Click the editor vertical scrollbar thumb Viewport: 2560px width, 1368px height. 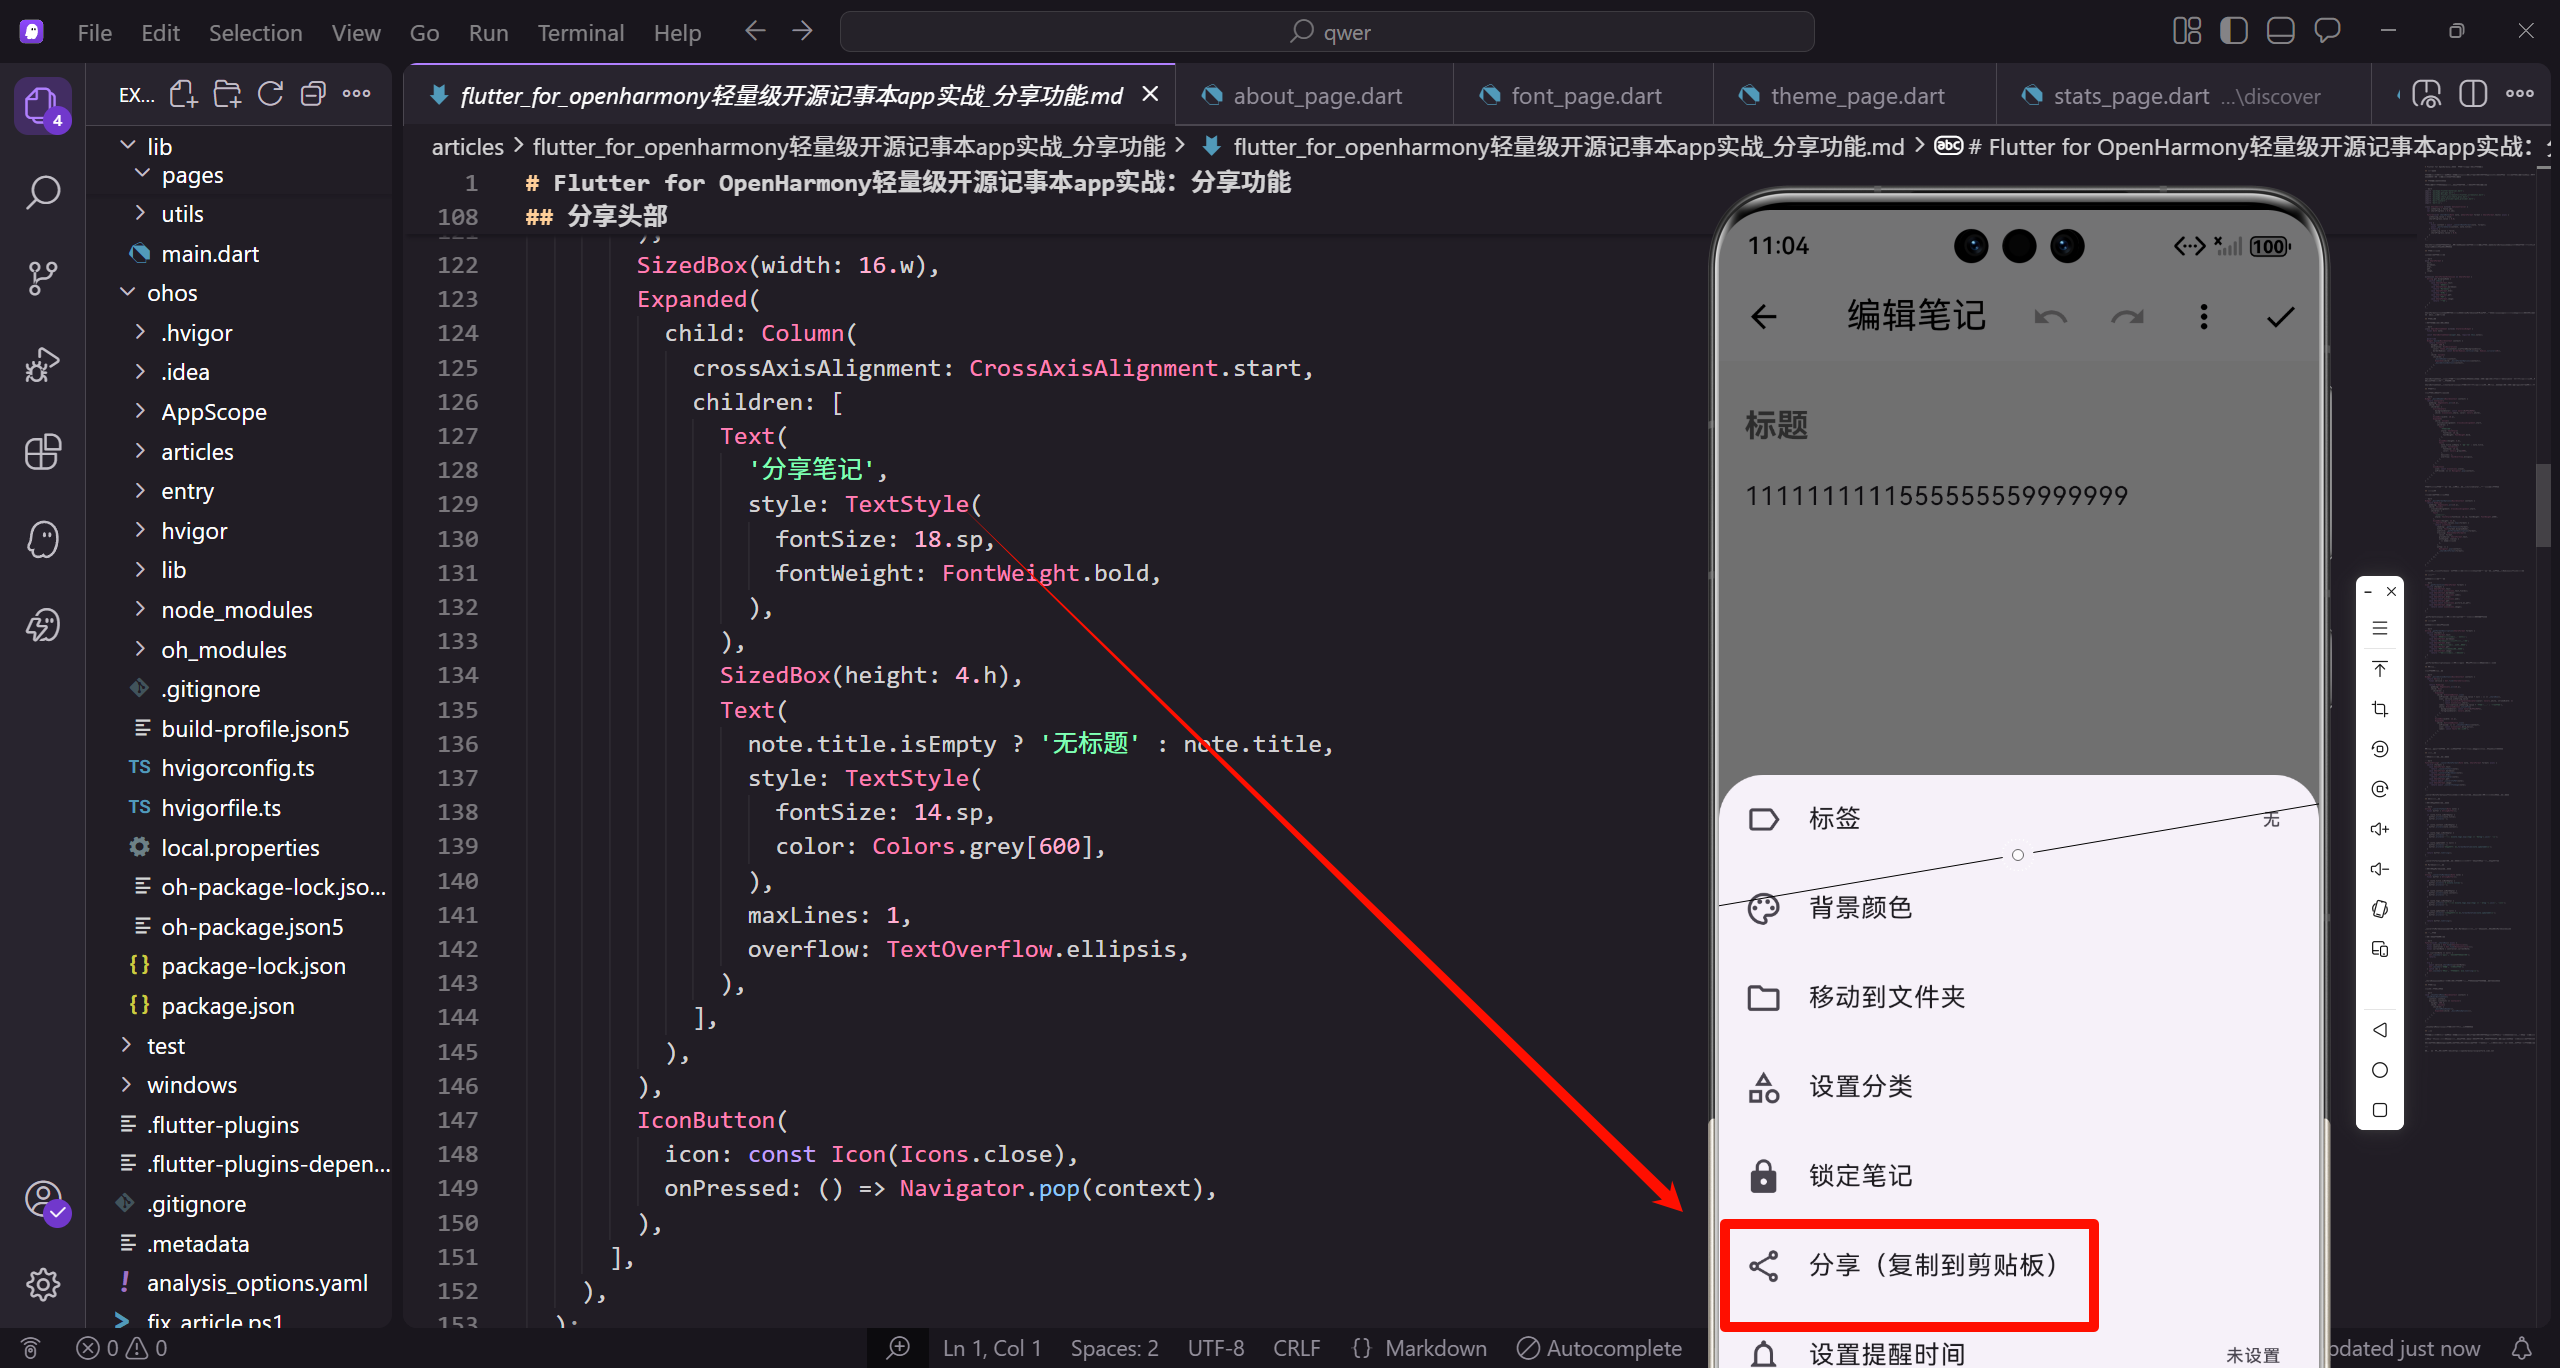(x=2542, y=505)
